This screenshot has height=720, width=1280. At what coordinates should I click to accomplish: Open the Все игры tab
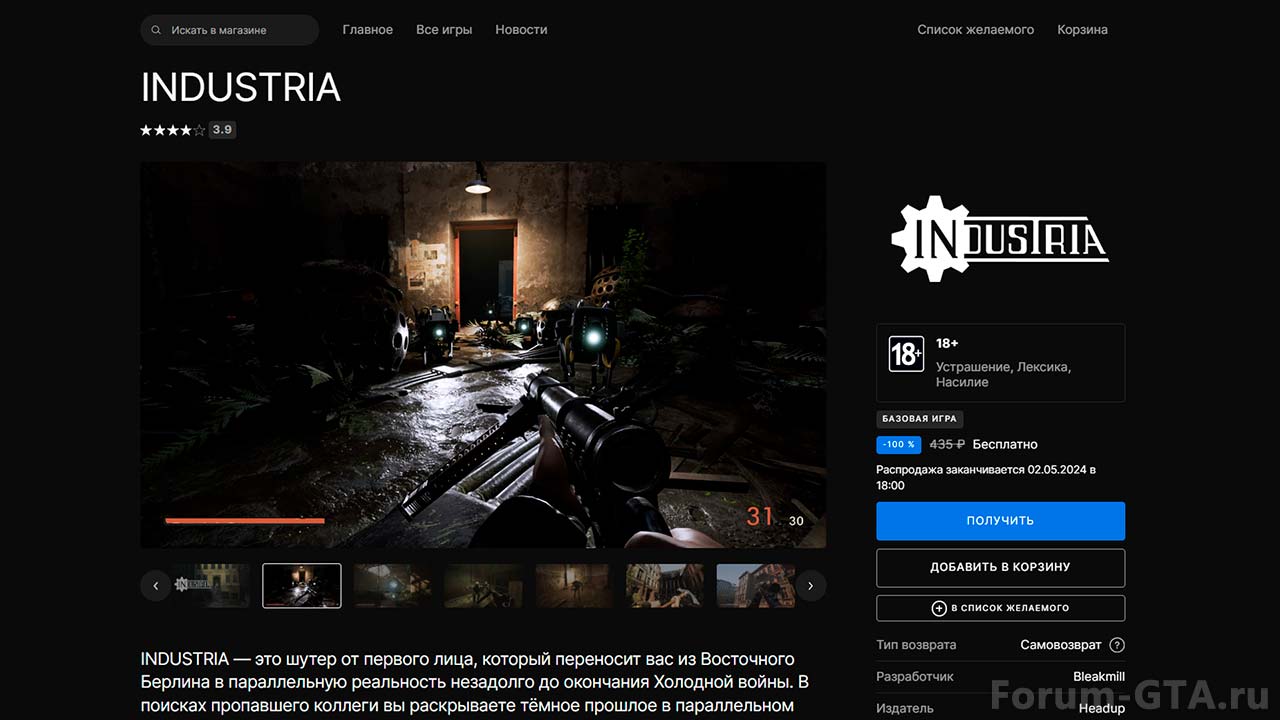(x=444, y=30)
